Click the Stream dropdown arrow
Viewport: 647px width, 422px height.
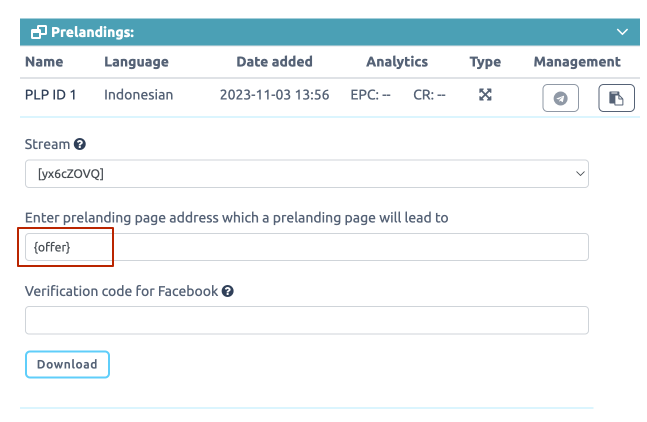pos(580,174)
